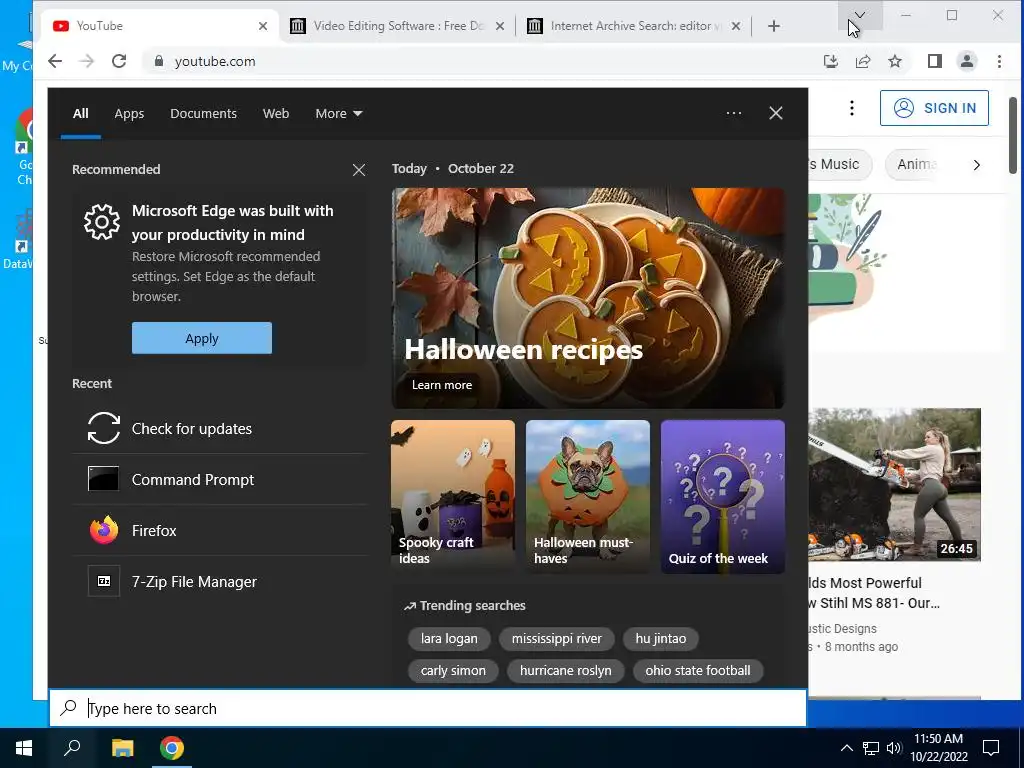Click the share page icon

click(x=863, y=61)
